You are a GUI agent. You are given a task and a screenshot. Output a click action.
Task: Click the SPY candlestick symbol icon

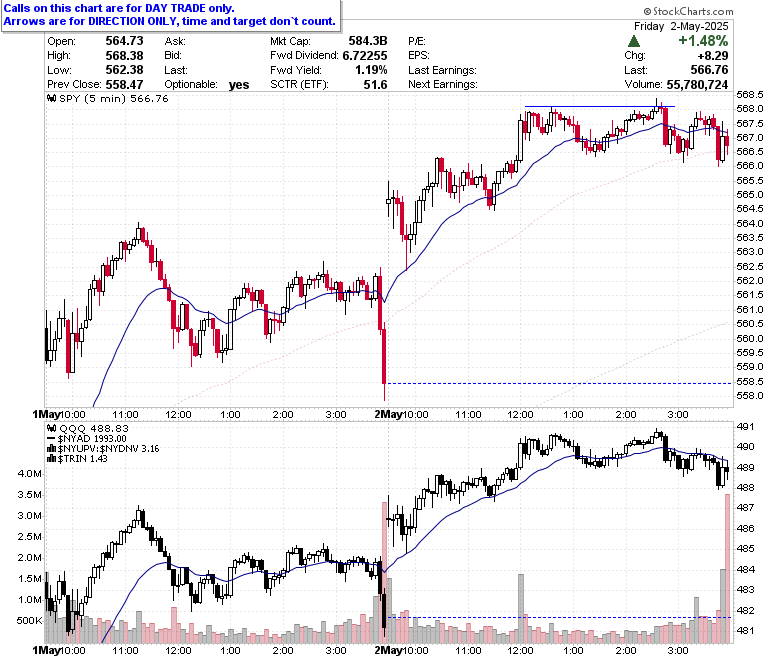click(52, 98)
